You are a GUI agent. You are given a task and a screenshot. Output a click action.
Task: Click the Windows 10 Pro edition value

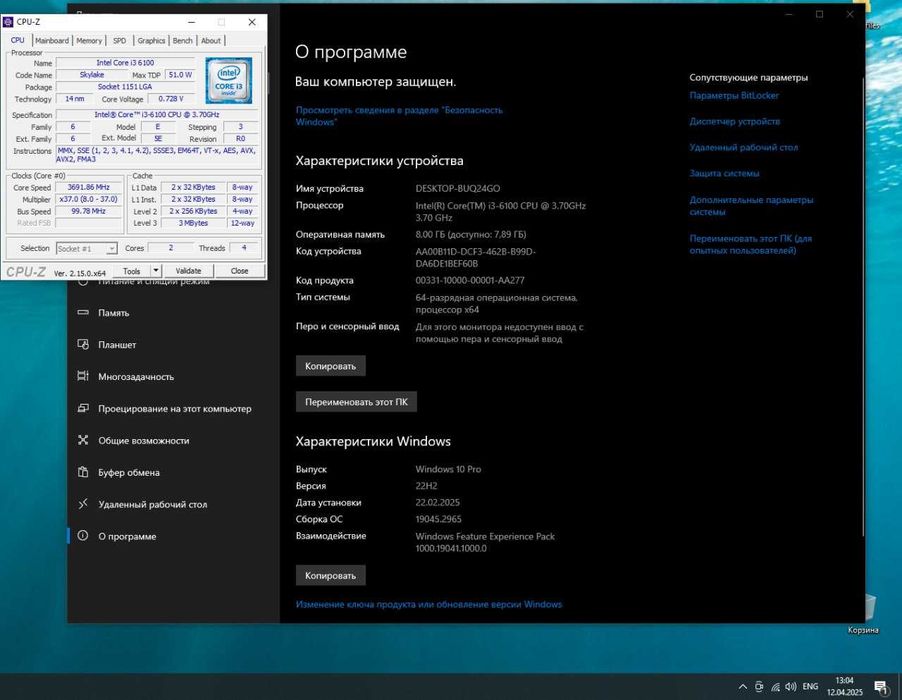click(448, 469)
